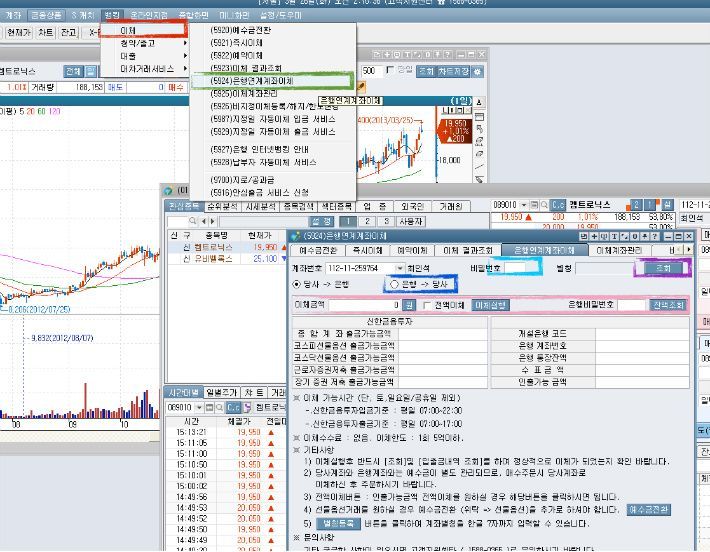The height and width of the screenshot is (552, 710).
Task: Switch to the 예수금전환 tab in transfer window
Action: pos(318,250)
